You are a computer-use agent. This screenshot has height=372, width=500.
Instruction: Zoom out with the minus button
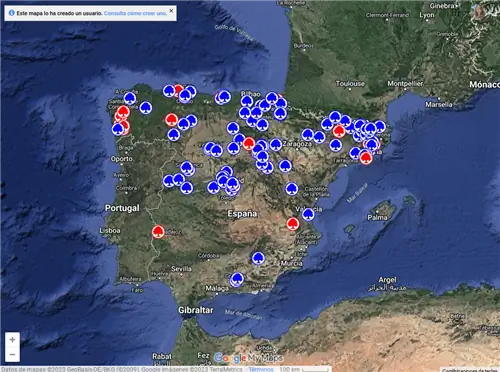click(x=12, y=354)
